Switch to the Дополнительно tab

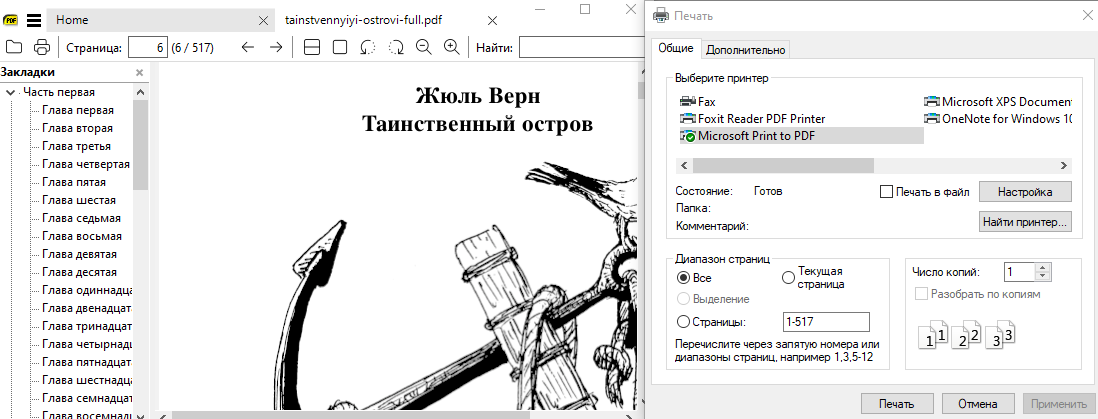(x=746, y=50)
